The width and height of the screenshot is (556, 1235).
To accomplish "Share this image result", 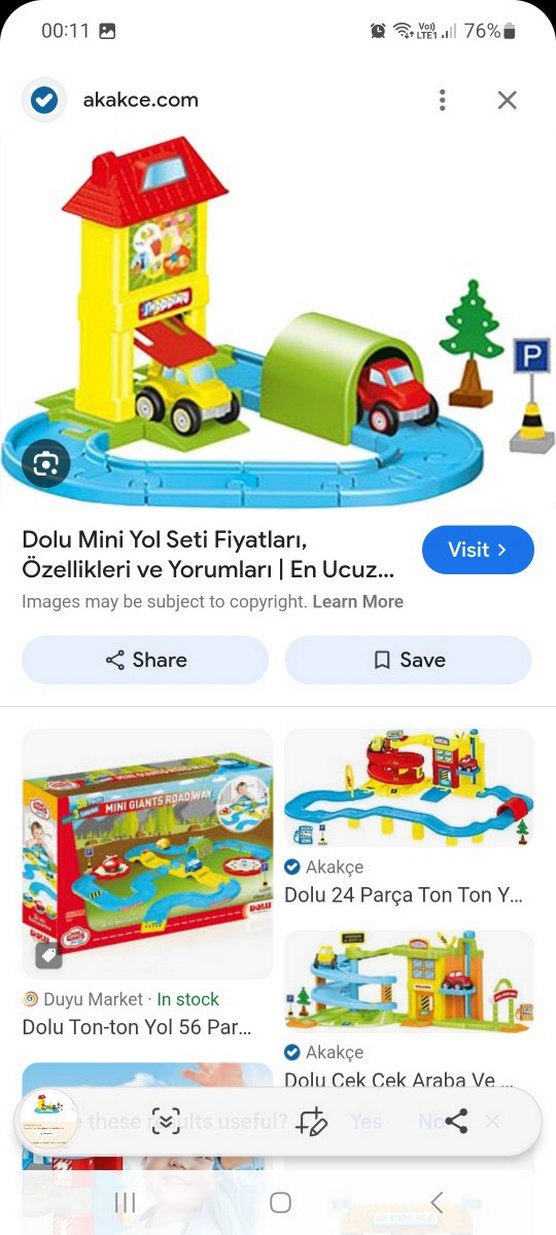I will [x=145, y=660].
